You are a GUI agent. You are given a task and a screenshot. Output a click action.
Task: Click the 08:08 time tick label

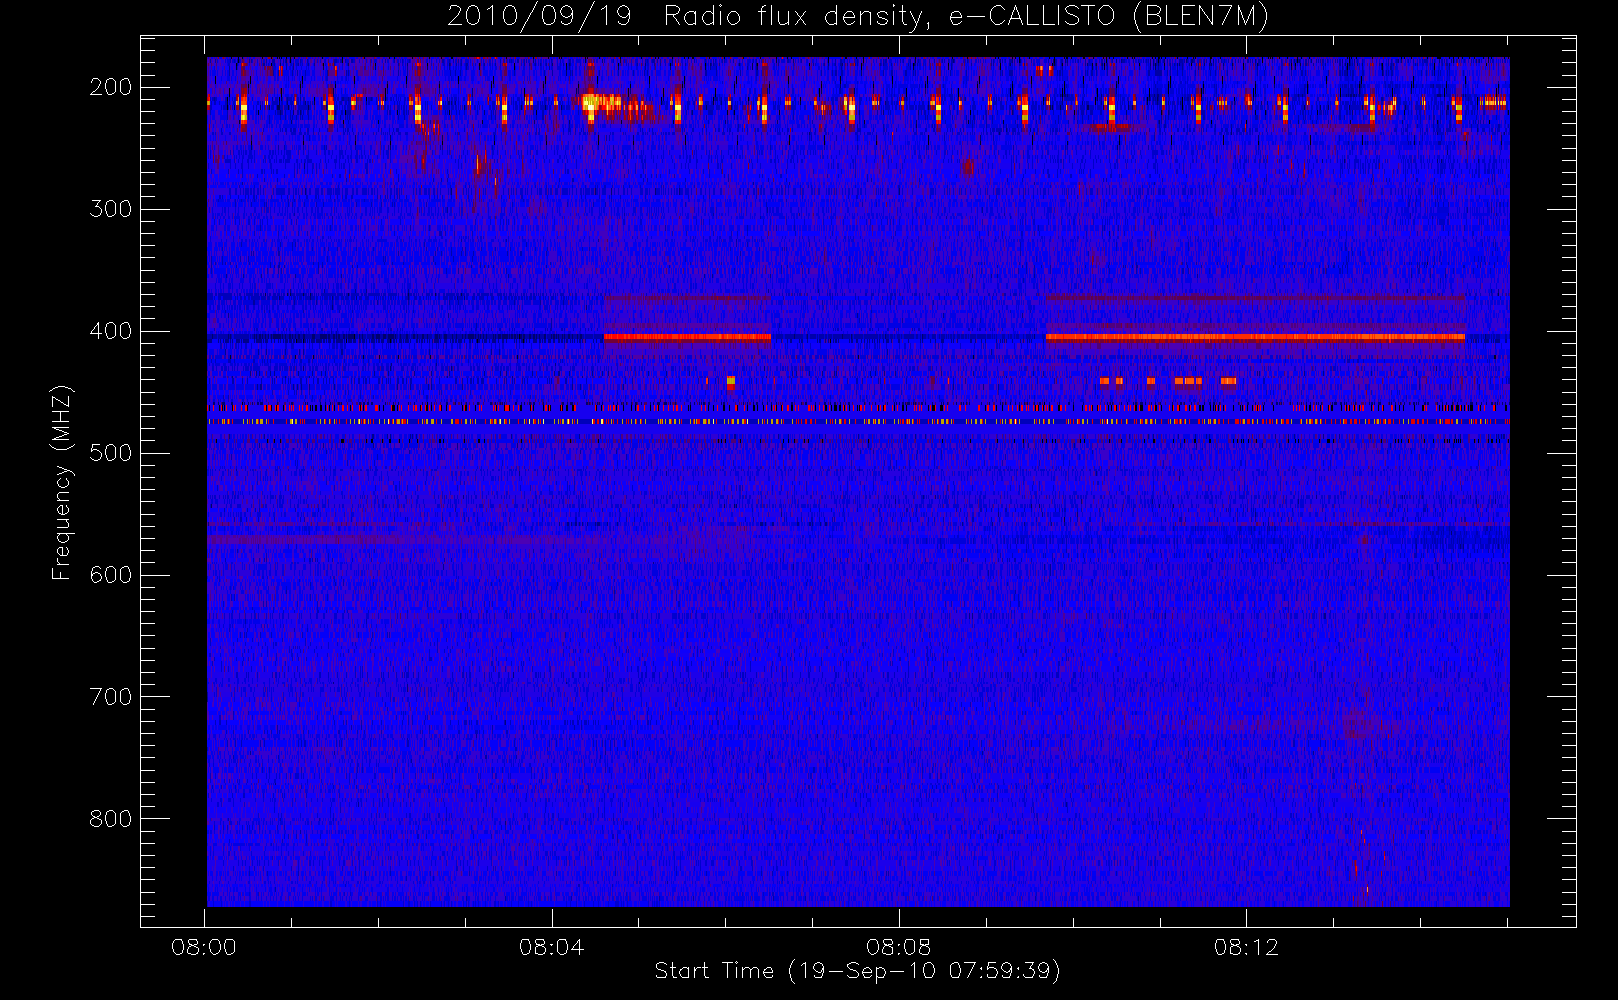899,947
